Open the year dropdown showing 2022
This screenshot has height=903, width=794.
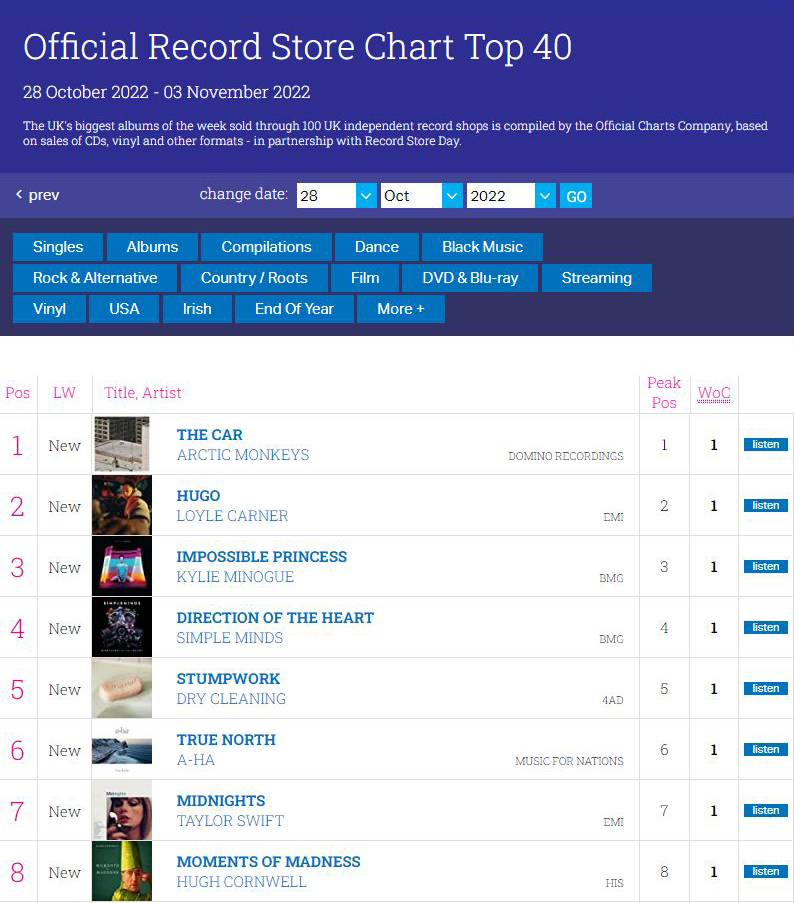pyautogui.click(x=511, y=196)
